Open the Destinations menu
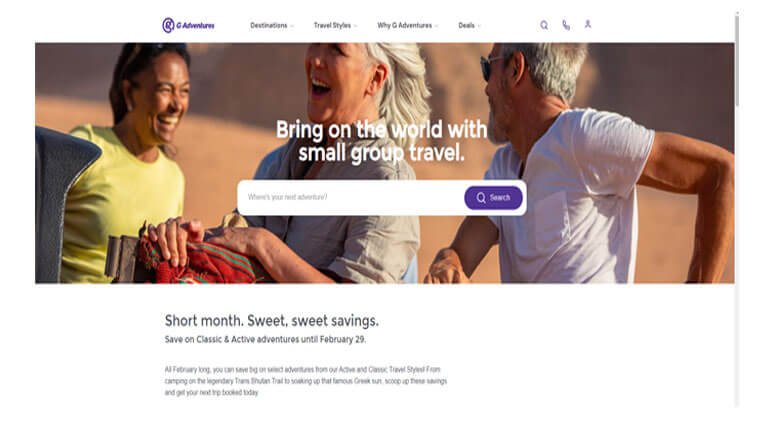 [x=269, y=25]
